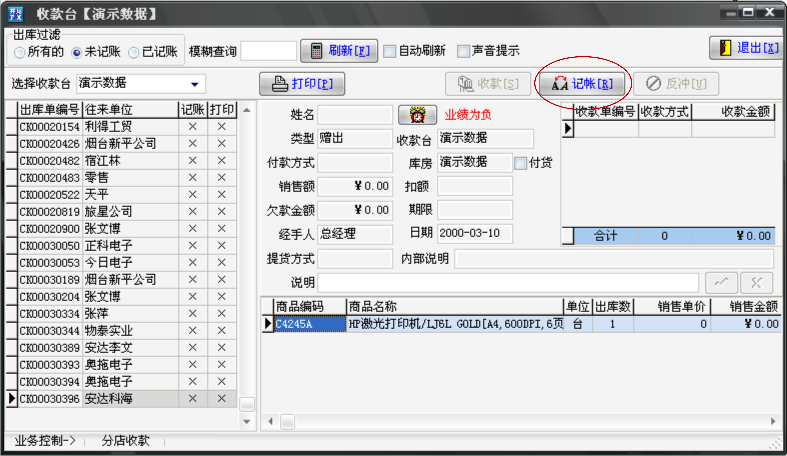
Task: Click the 扣额 field
Action: (x=475, y=186)
